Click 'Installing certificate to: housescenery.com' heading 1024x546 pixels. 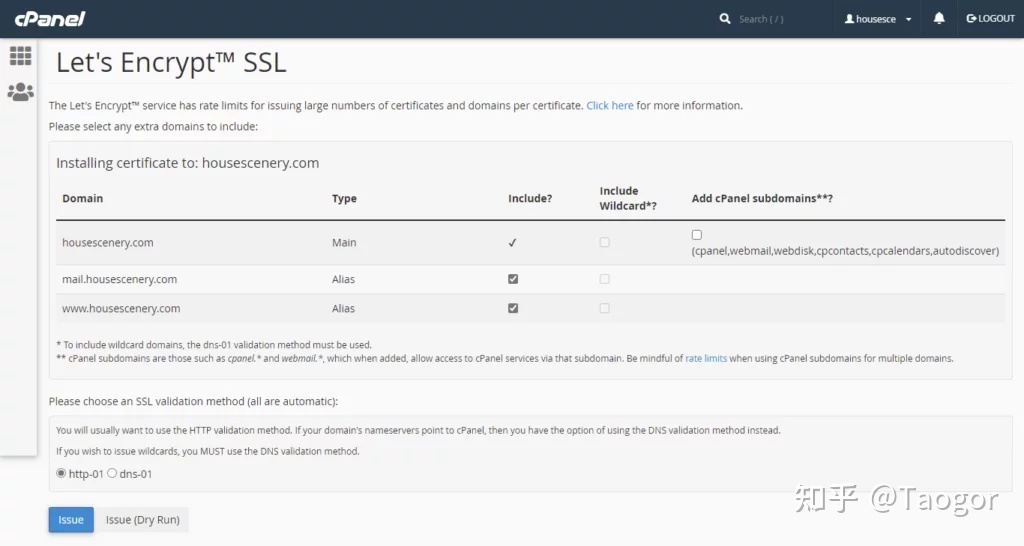point(187,163)
